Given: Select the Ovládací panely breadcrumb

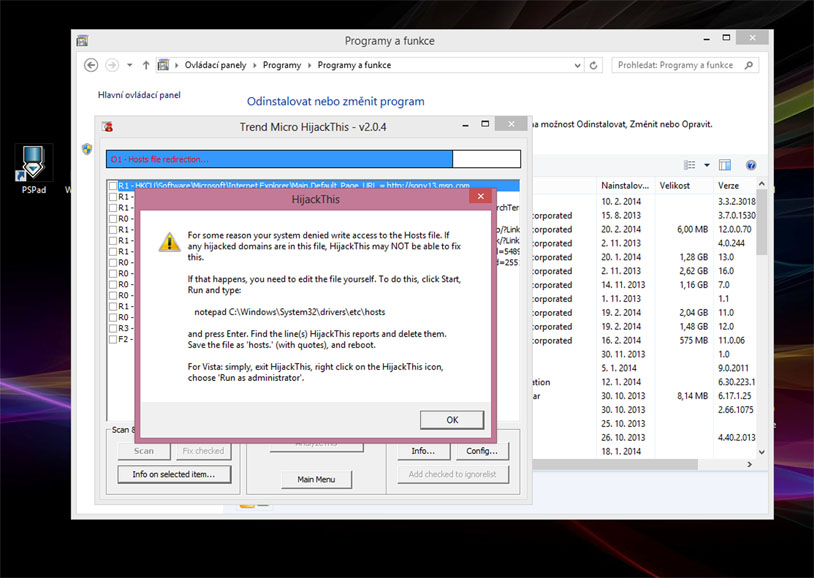Looking at the screenshot, I should click(x=215, y=65).
